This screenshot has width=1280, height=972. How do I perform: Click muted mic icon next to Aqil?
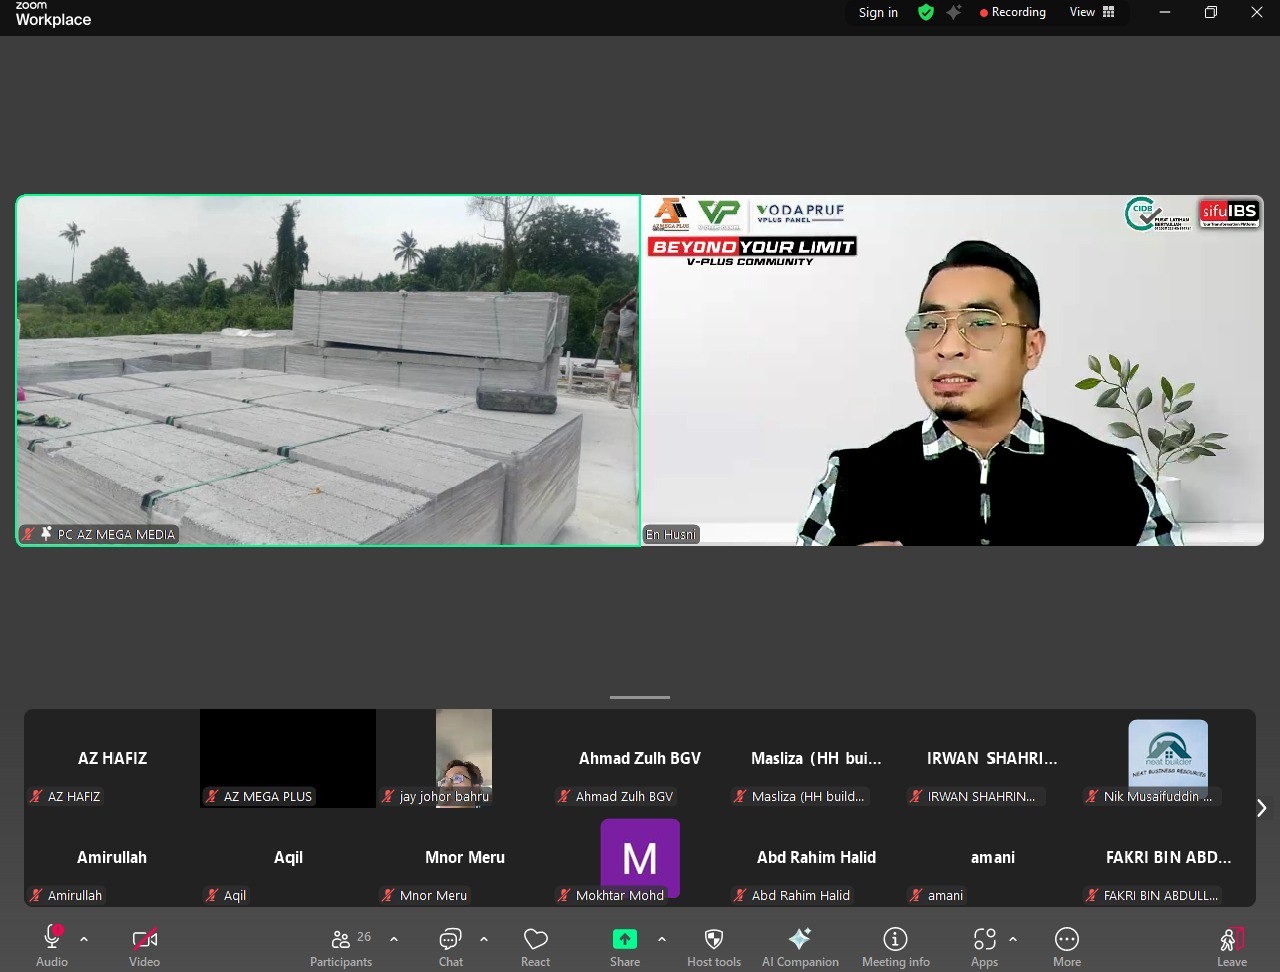(212, 896)
